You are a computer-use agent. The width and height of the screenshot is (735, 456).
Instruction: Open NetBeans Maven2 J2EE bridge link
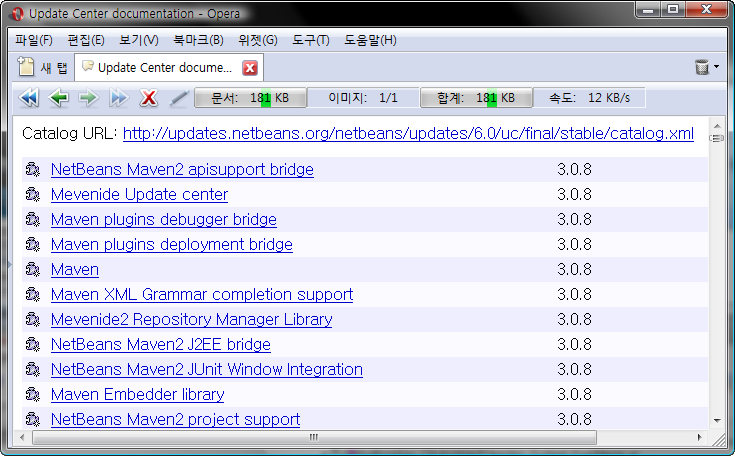pos(161,344)
